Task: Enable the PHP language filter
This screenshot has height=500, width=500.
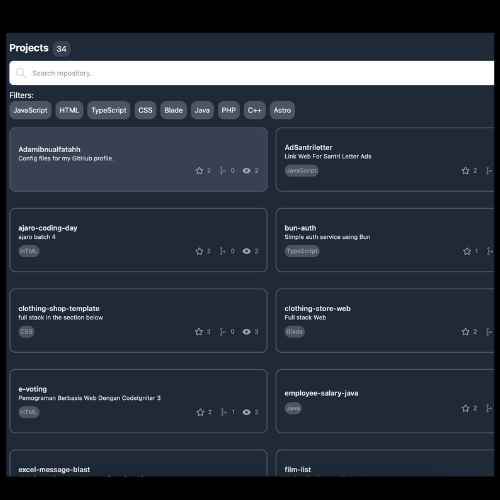Action: click(x=229, y=110)
